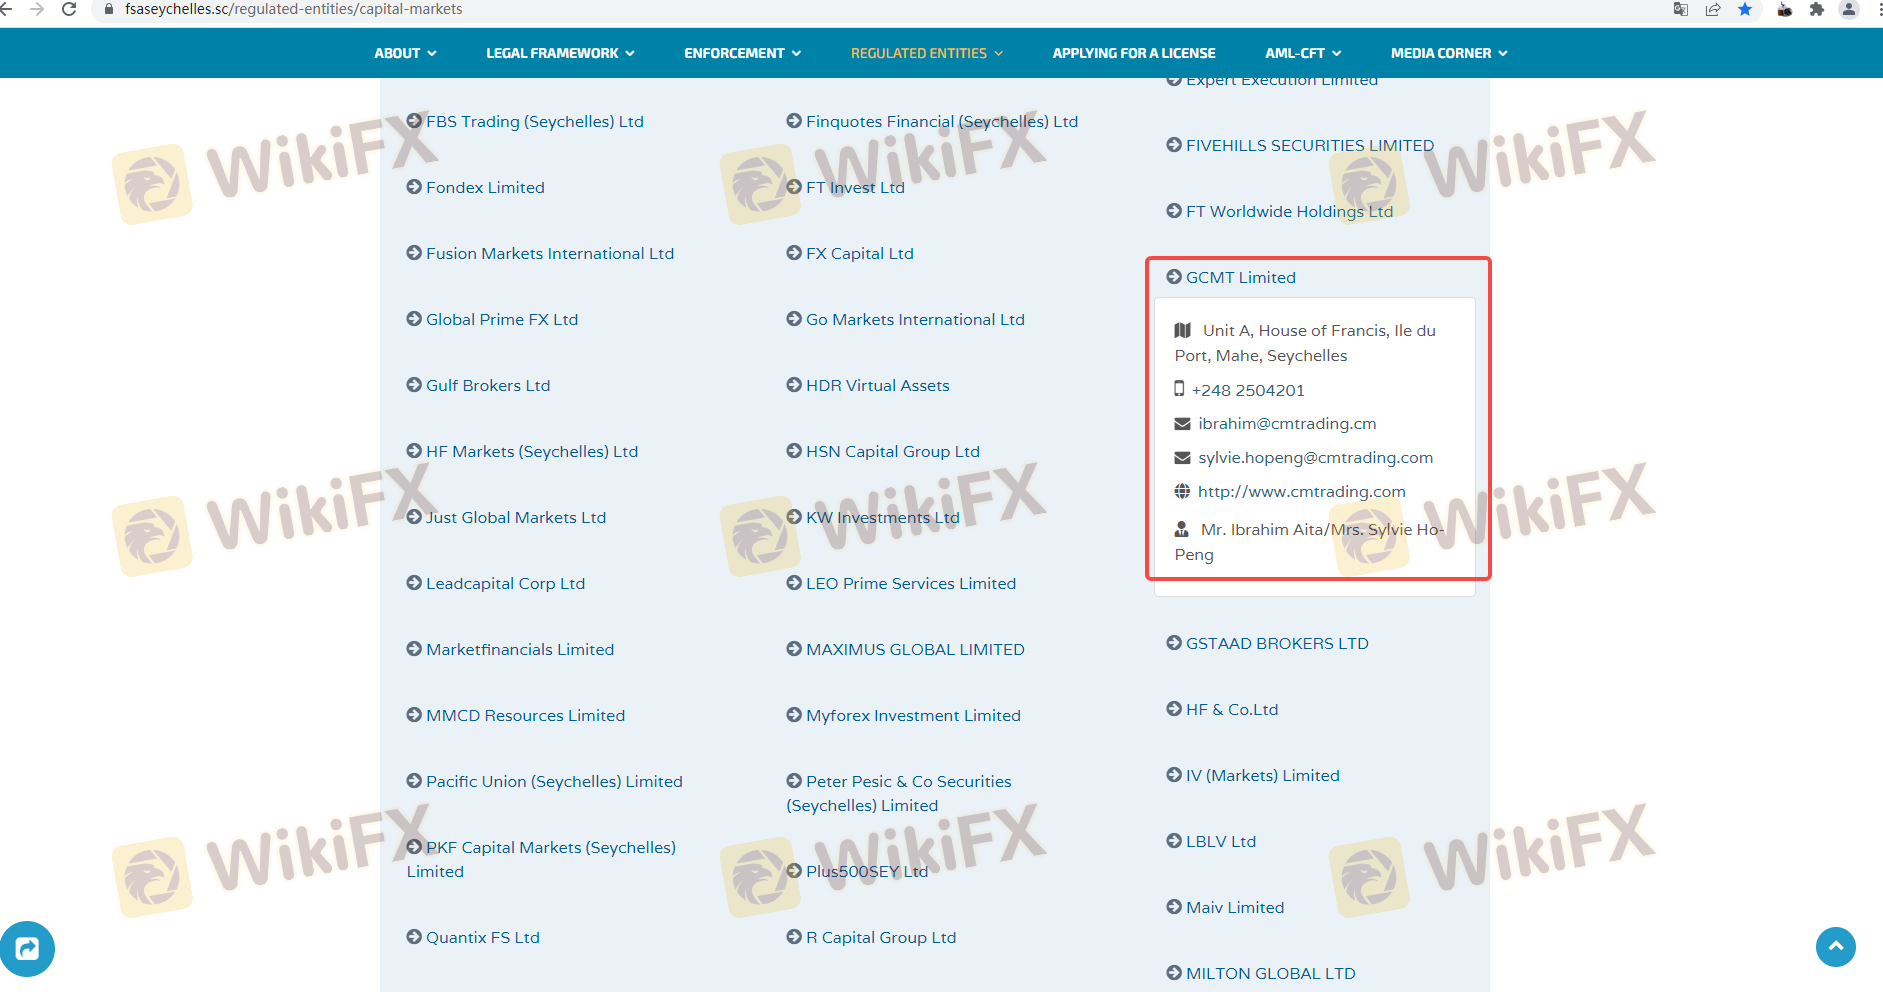Click the translate page icon in address bar
Viewport: 1883px width, 992px height.
[x=1681, y=9]
